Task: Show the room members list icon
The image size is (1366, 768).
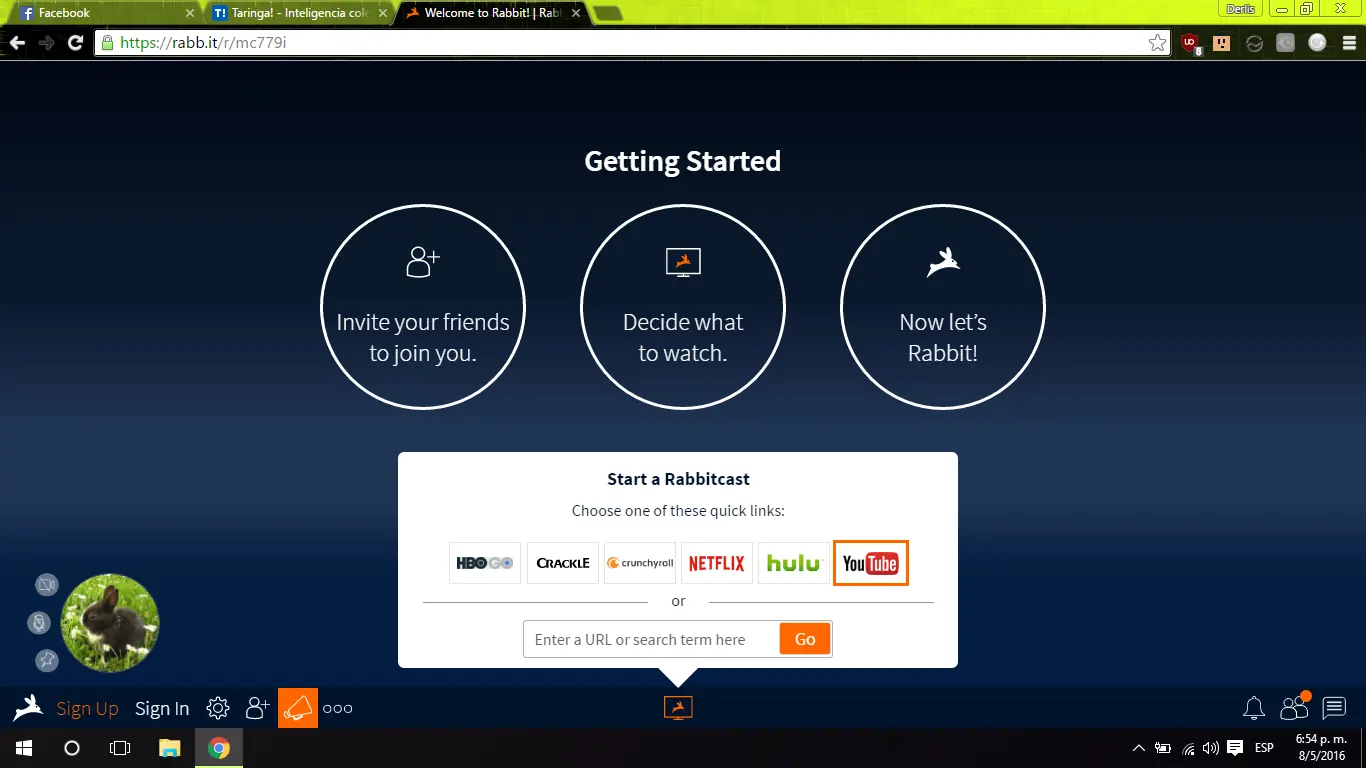Action: coord(1295,707)
